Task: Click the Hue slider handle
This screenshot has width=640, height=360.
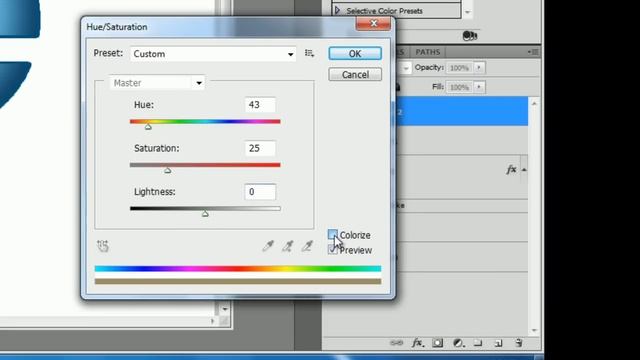Action: (x=148, y=127)
